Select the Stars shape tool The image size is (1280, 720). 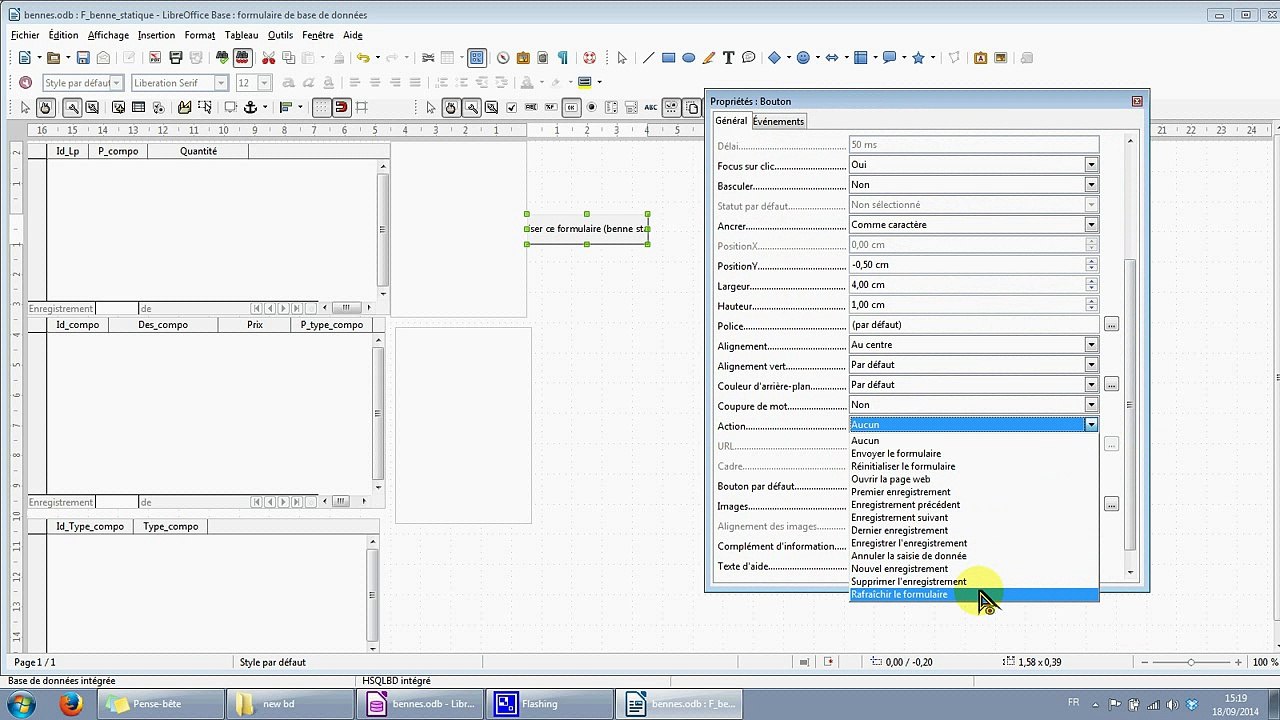click(918, 58)
